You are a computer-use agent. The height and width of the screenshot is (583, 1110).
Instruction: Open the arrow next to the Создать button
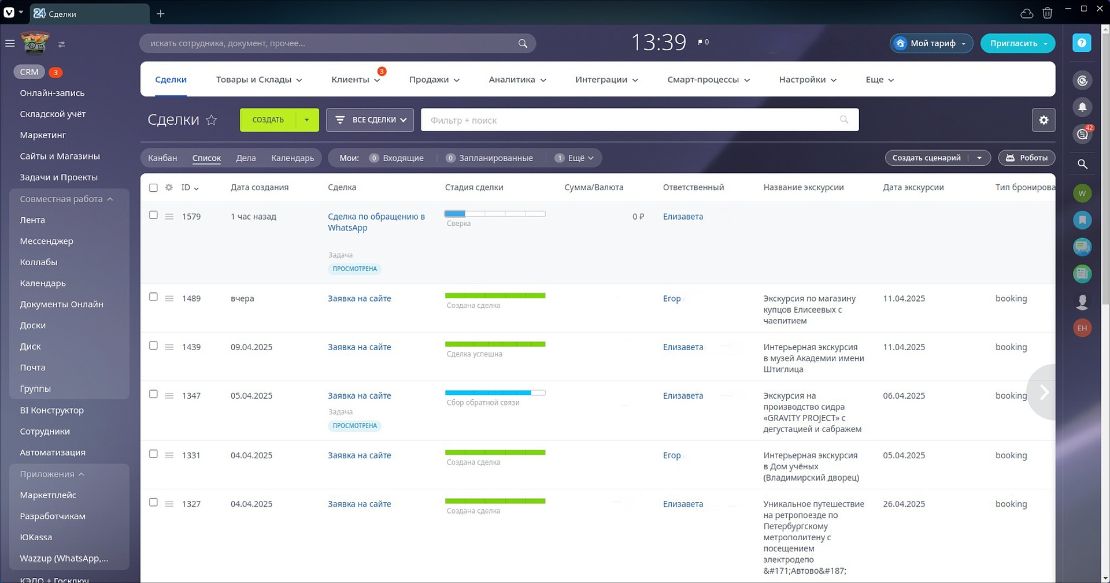[307, 120]
